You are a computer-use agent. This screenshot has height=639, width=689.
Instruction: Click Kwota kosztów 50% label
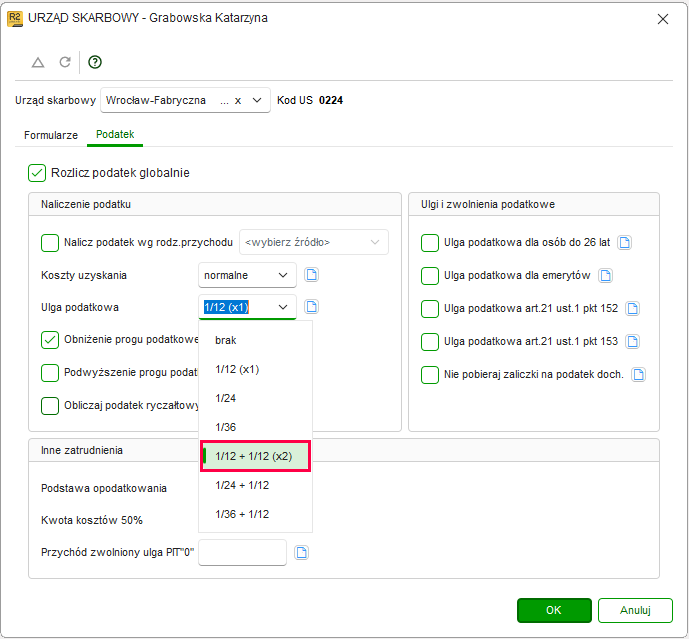coord(92,520)
